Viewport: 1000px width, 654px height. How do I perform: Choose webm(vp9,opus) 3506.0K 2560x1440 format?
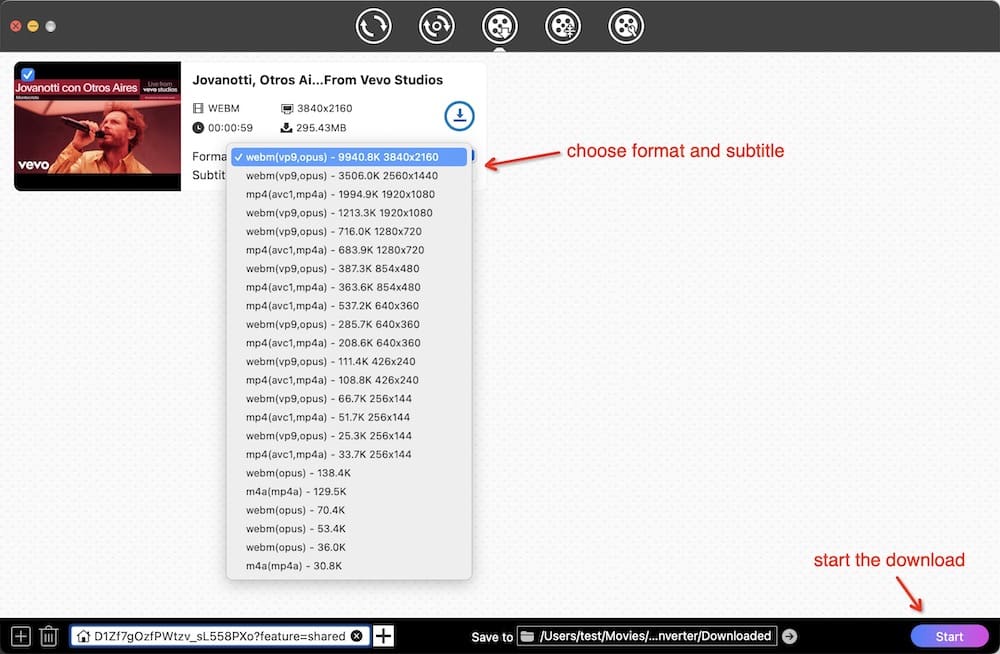(342, 175)
